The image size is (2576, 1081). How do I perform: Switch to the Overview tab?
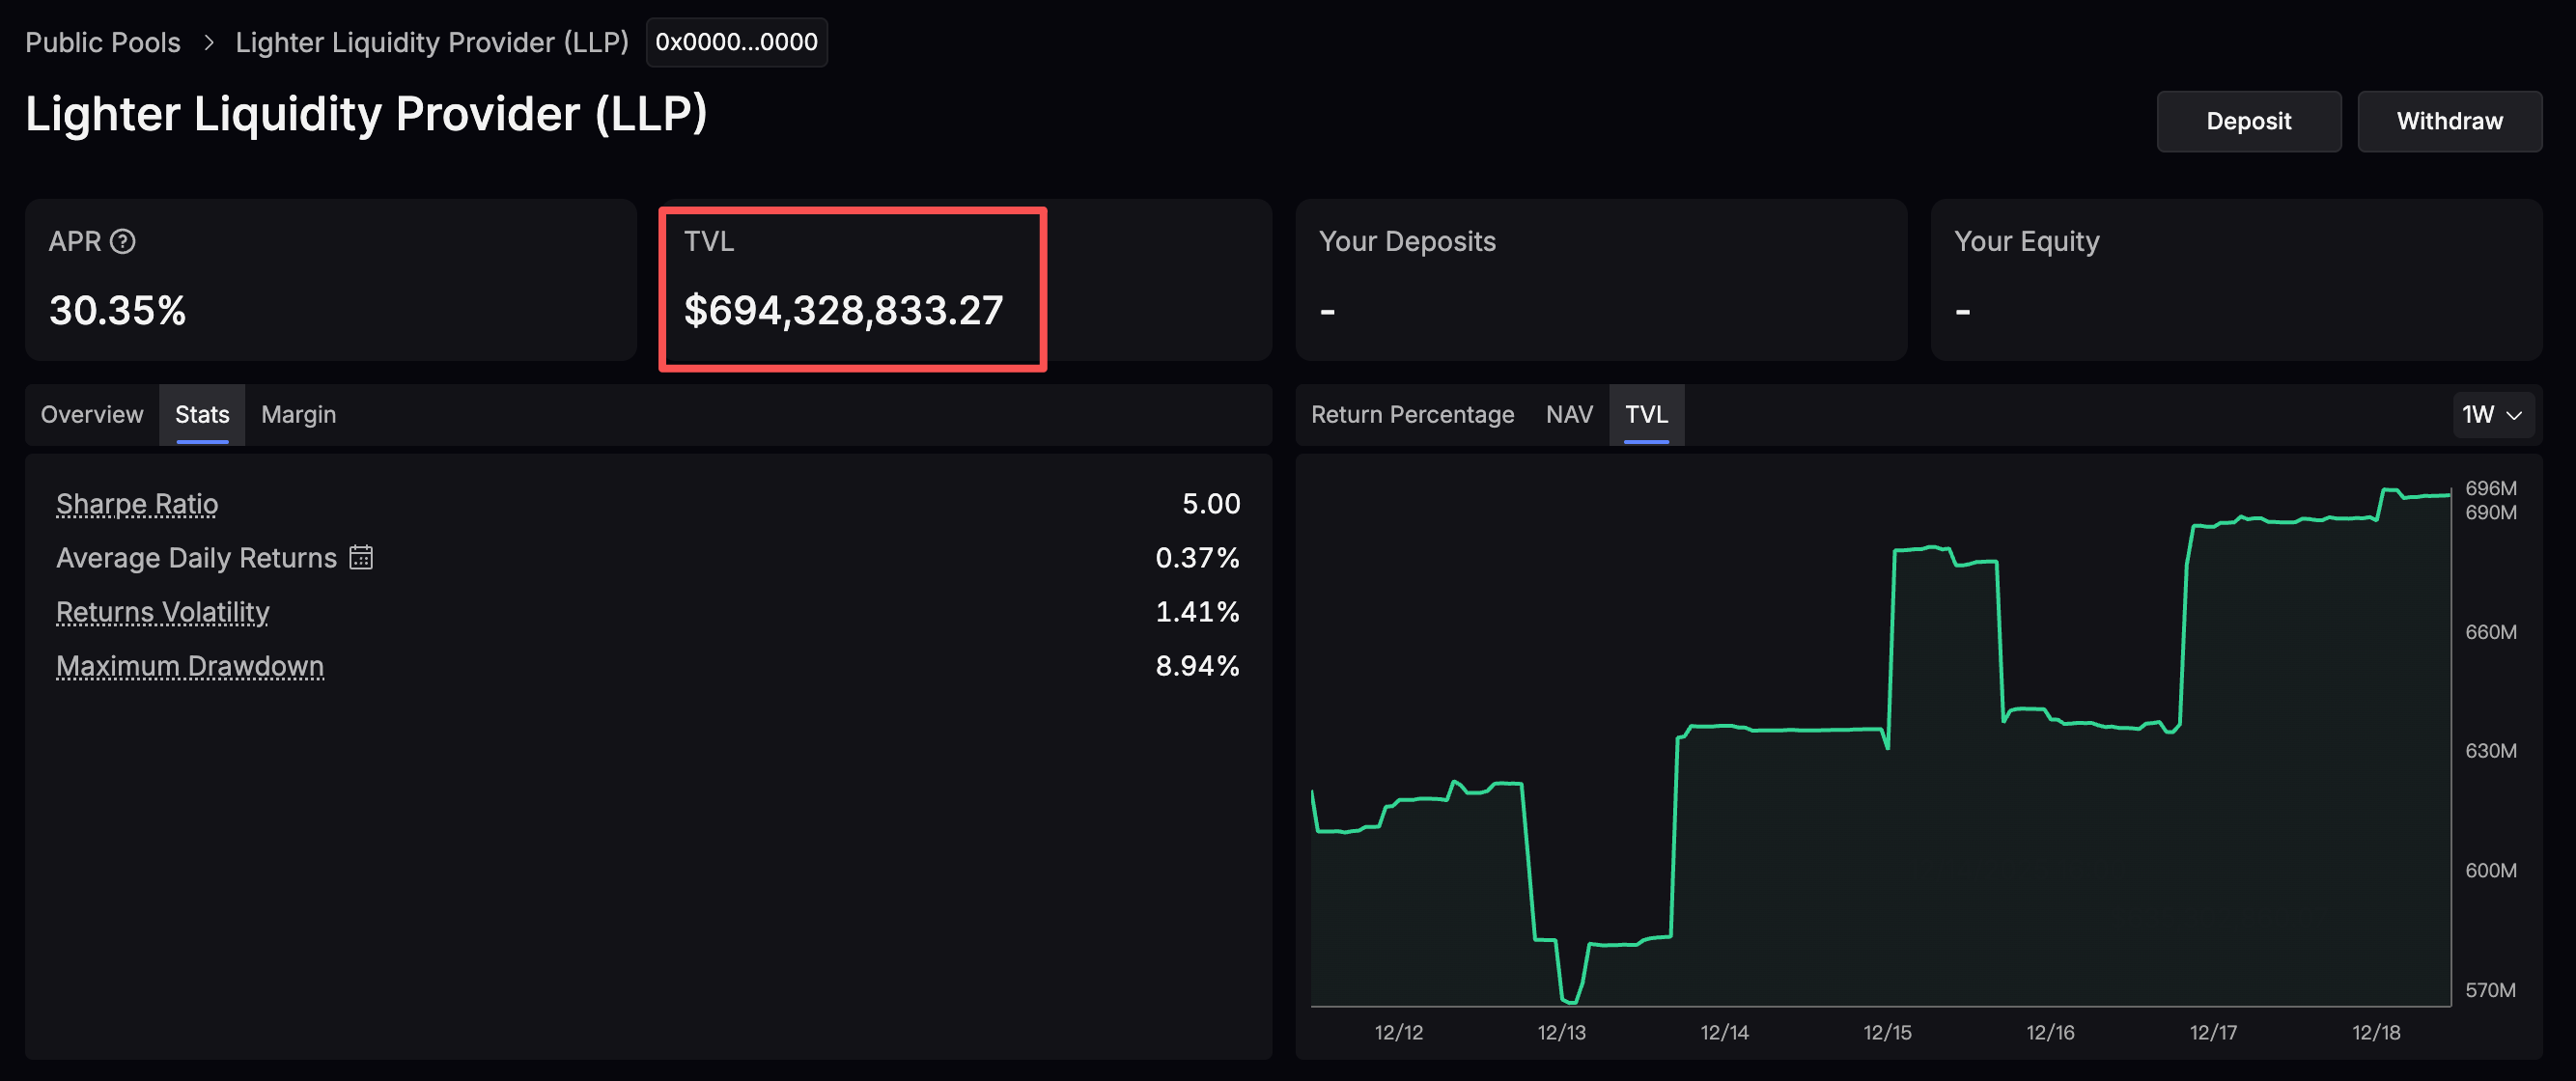click(x=91, y=414)
